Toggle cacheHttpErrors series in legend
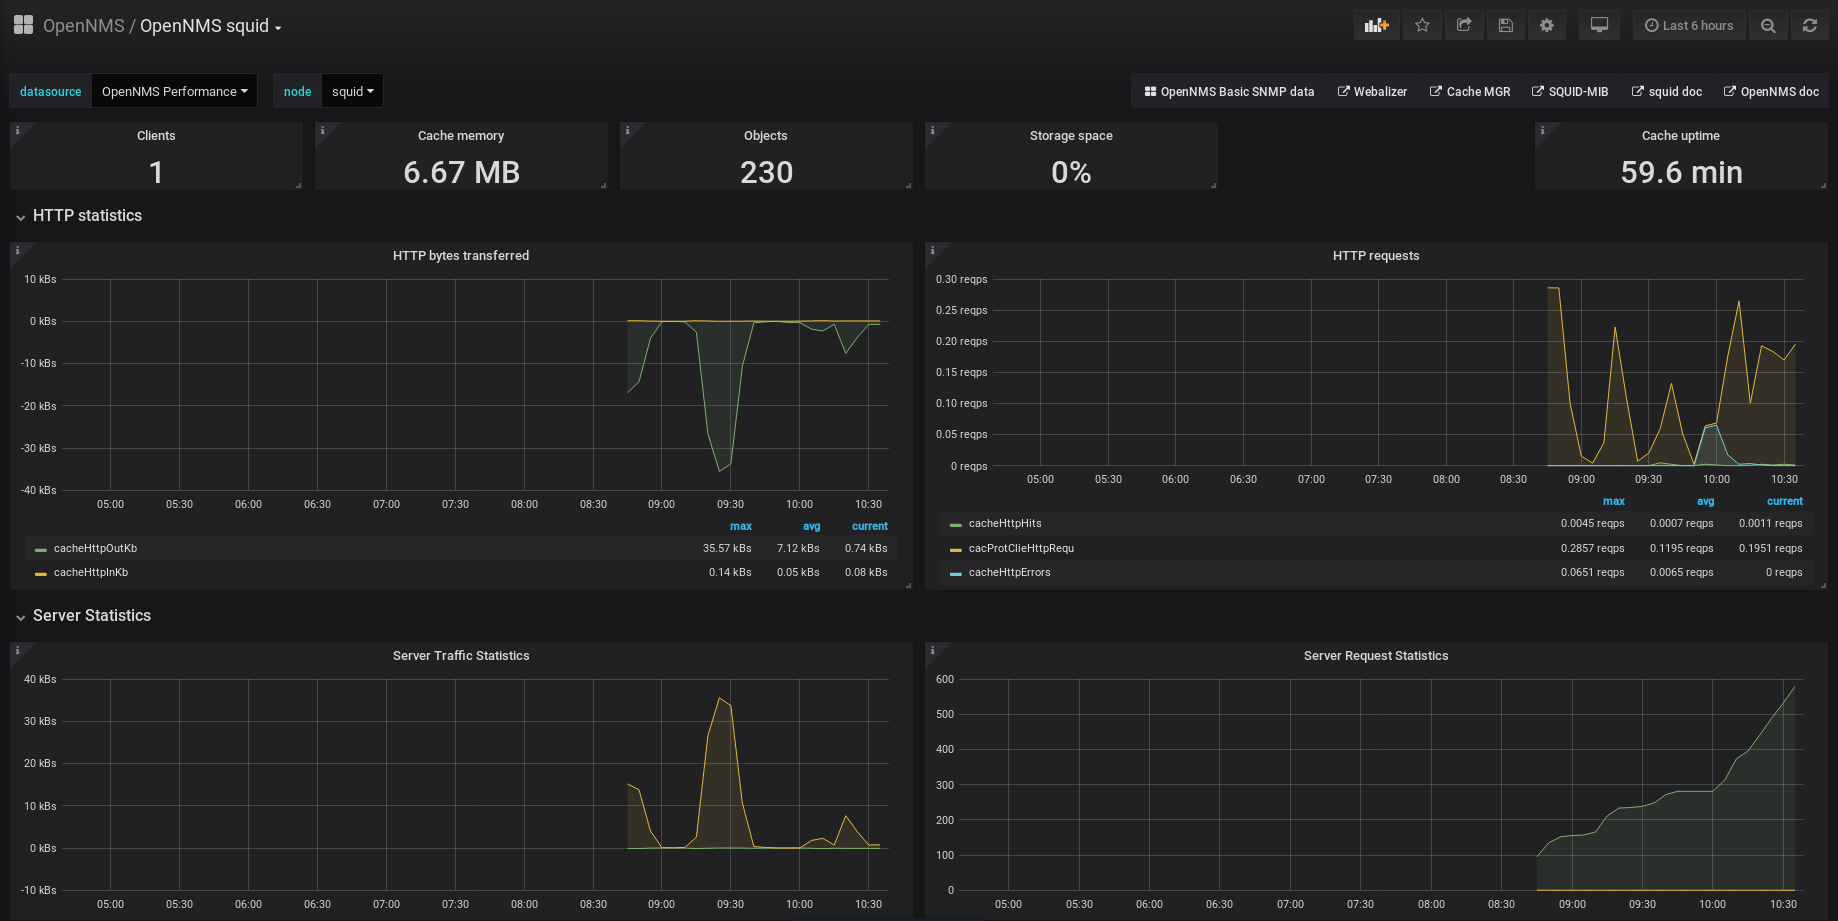The image size is (1838, 921). point(1009,572)
